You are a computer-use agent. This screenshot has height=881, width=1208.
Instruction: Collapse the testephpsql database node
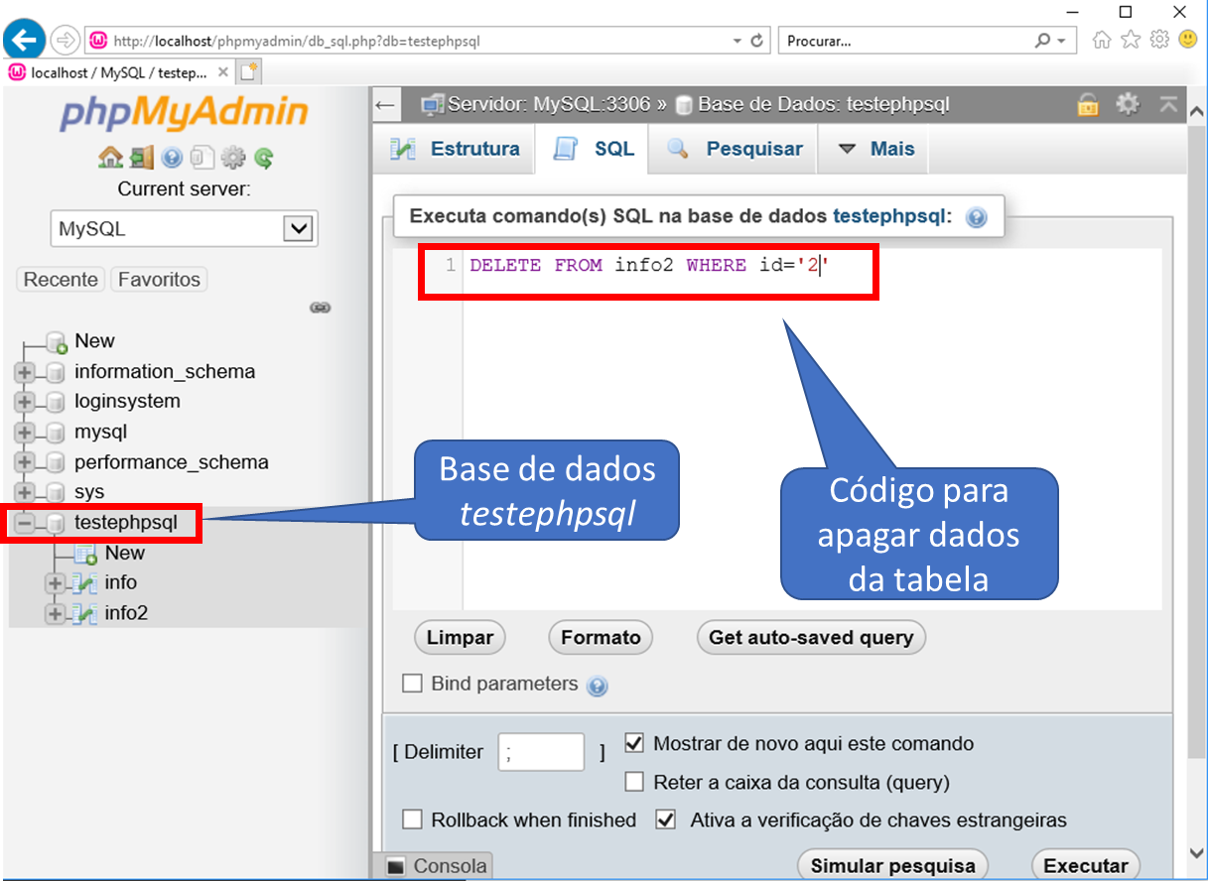[x=25, y=523]
